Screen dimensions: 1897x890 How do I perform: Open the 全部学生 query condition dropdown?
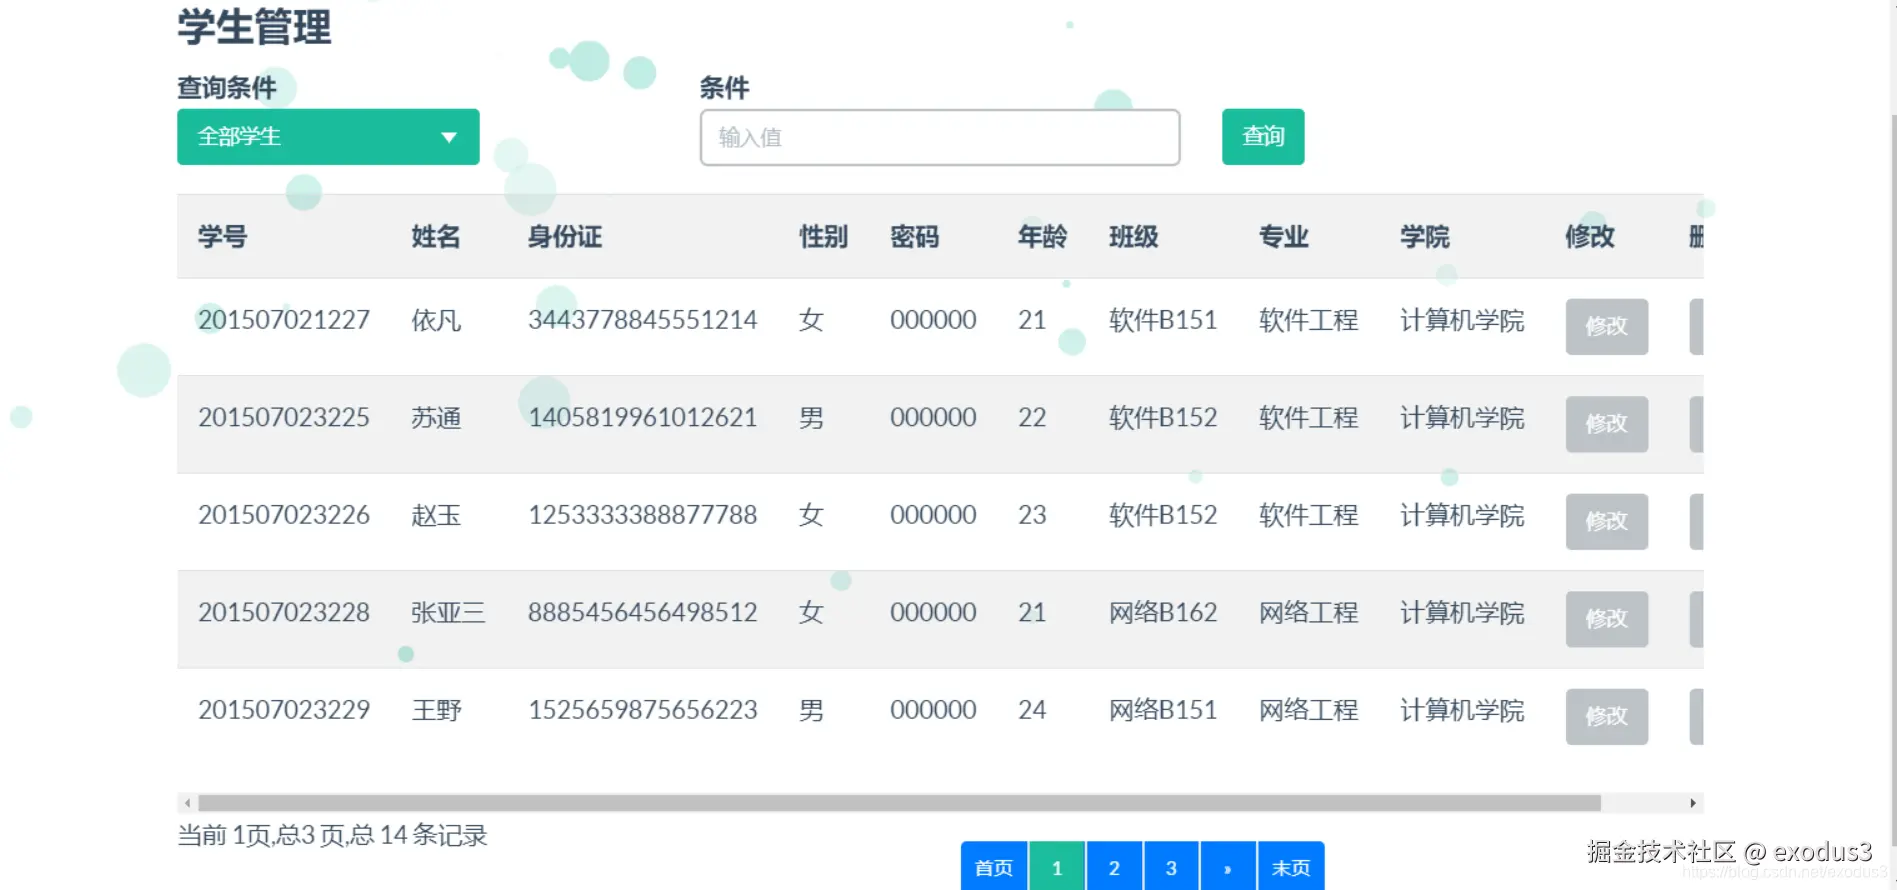(328, 137)
